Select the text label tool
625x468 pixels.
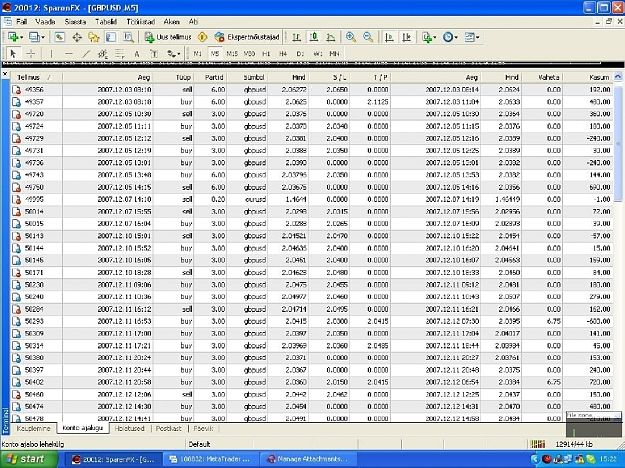coord(154,53)
